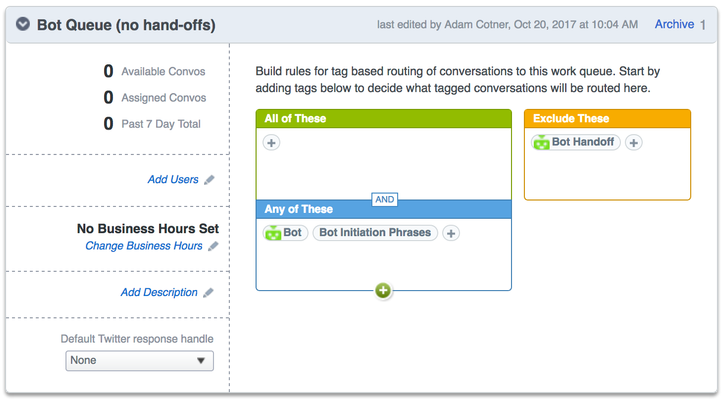Add a tag to Any of These
Image resolution: width=725 pixels, height=400 pixels.
451,233
